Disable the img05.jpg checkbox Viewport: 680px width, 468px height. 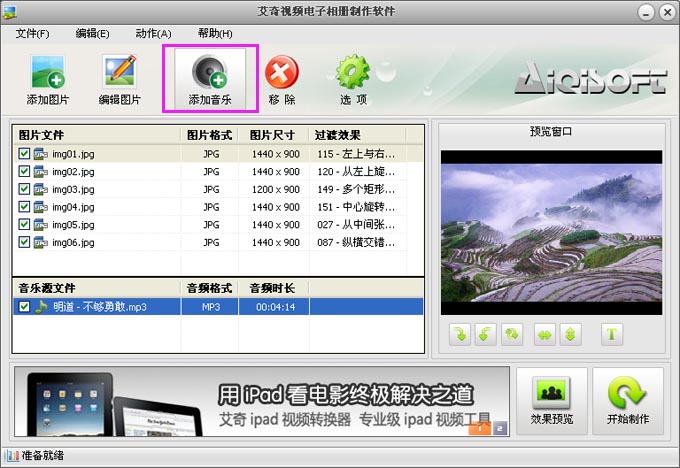pos(24,225)
